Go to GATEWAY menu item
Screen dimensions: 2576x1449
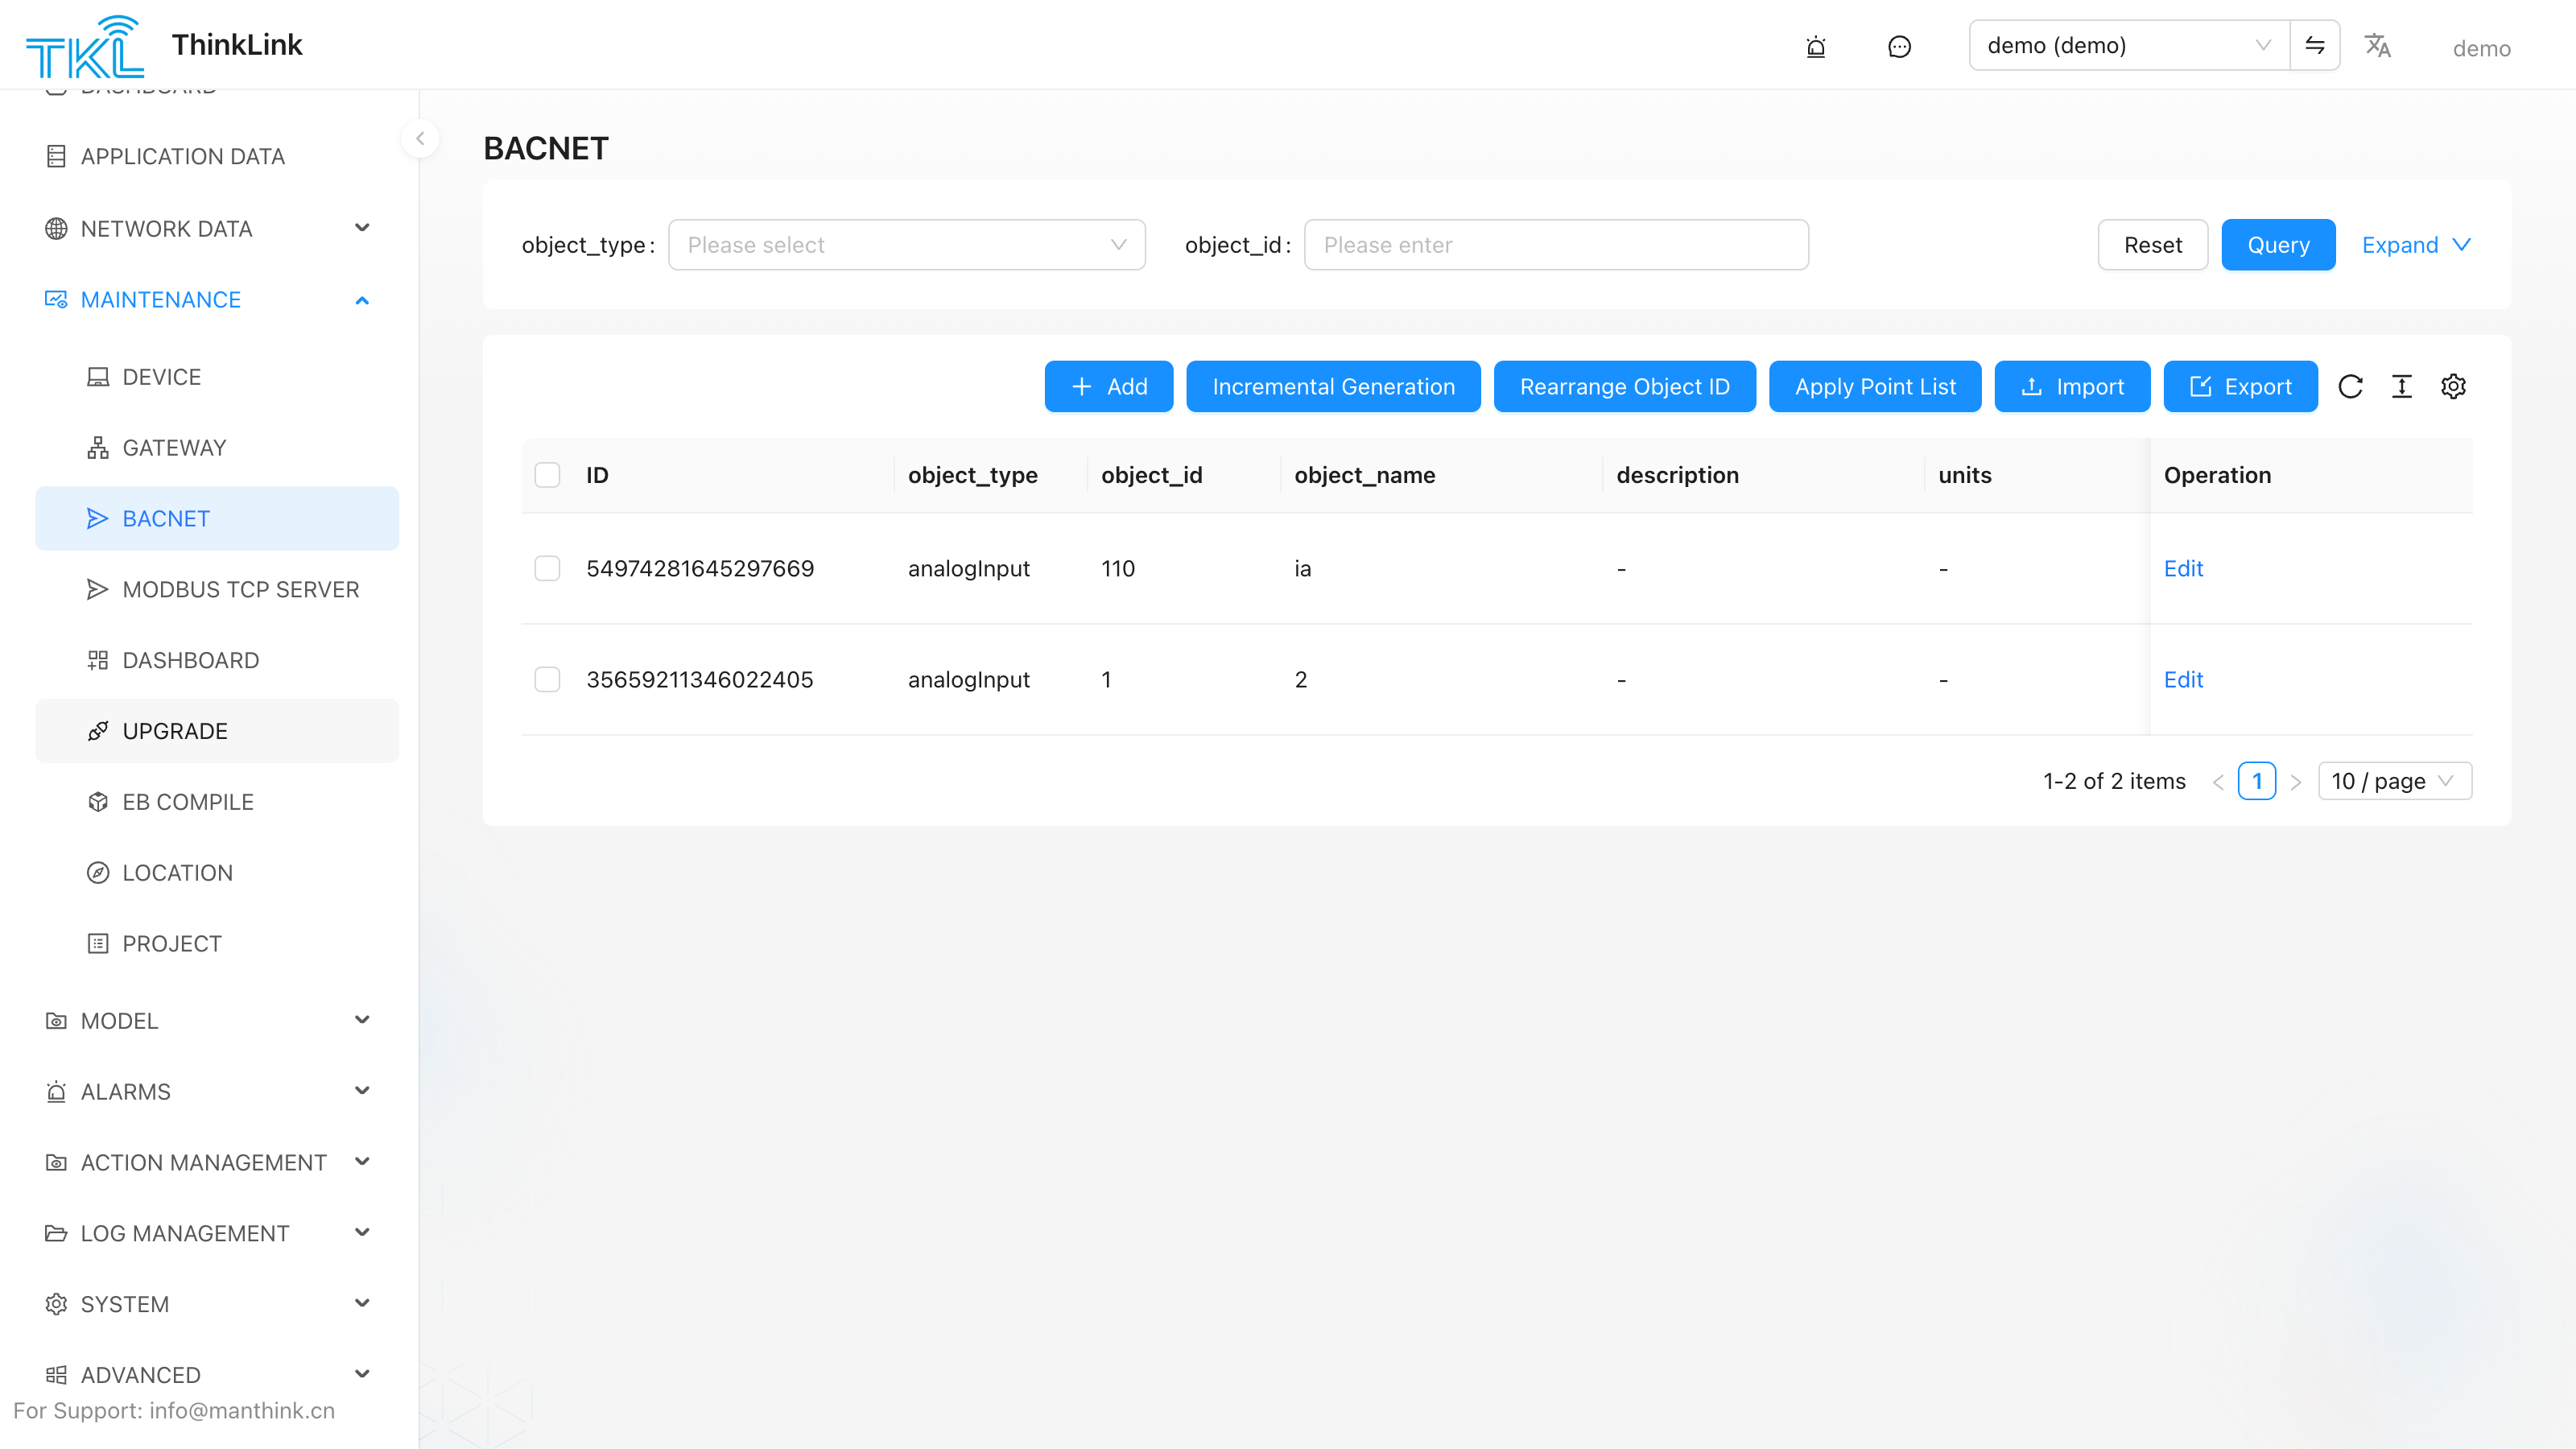217,448
